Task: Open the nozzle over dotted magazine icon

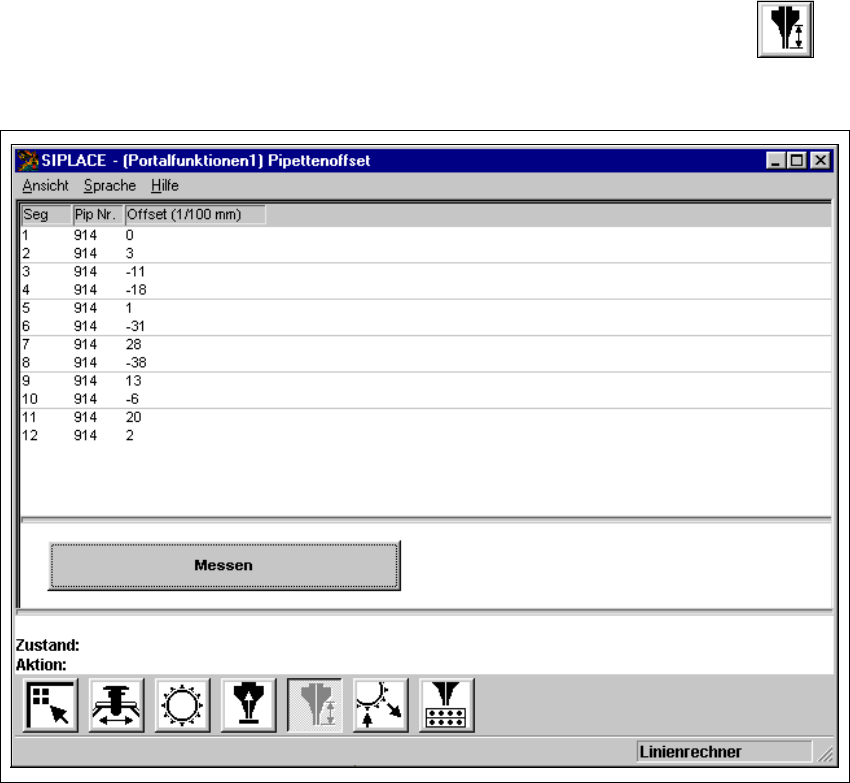Action: 447,705
